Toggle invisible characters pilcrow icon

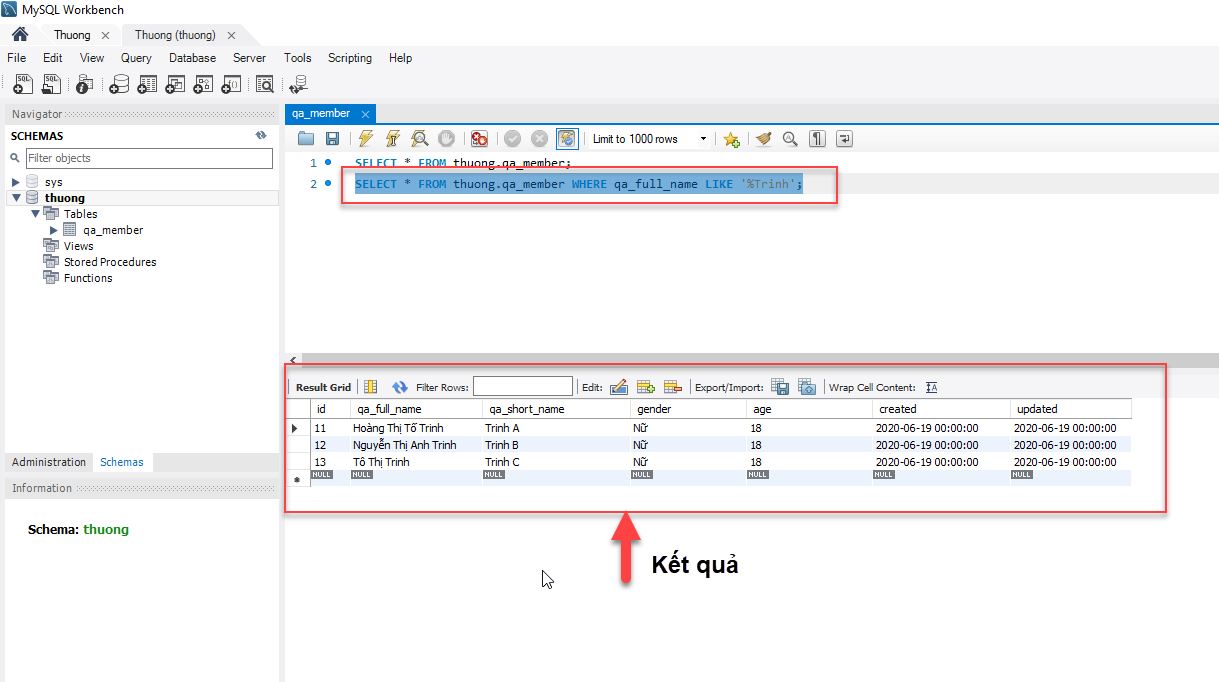(x=817, y=139)
